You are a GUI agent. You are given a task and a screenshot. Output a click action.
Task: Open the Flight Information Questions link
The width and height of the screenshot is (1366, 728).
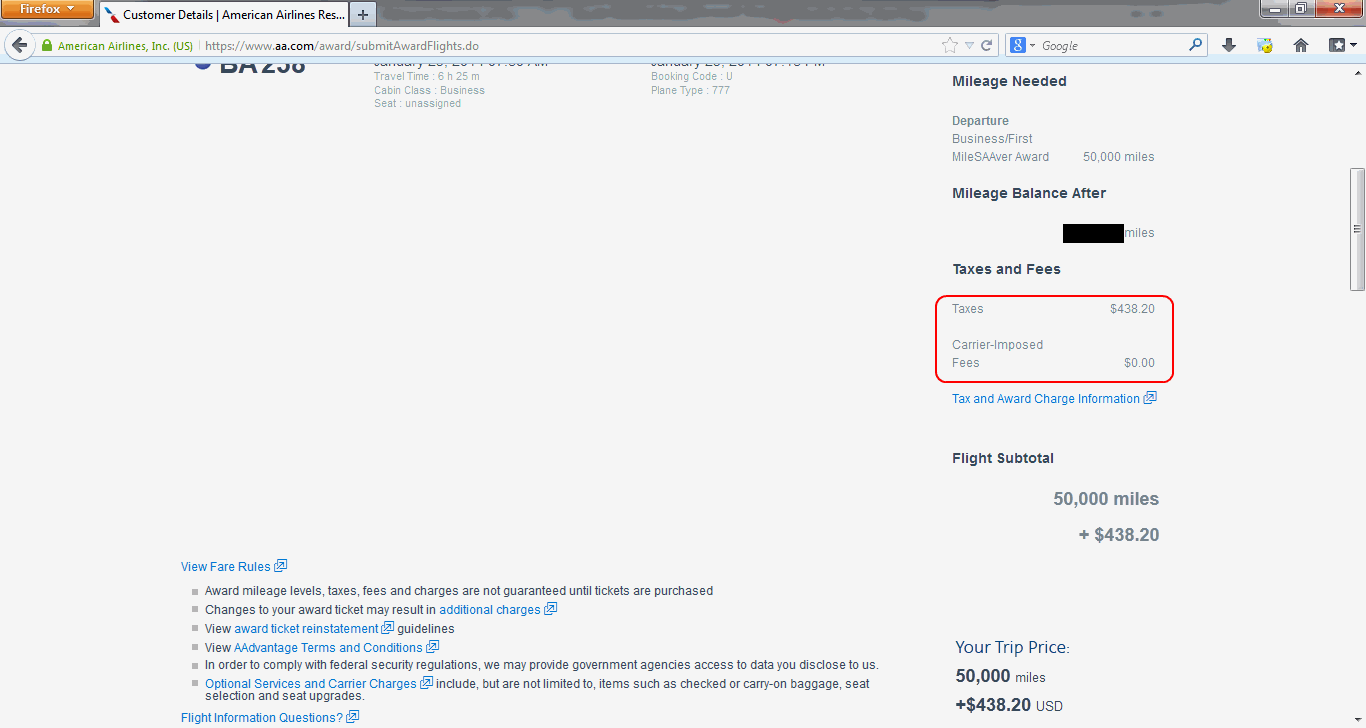tap(262, 718)
